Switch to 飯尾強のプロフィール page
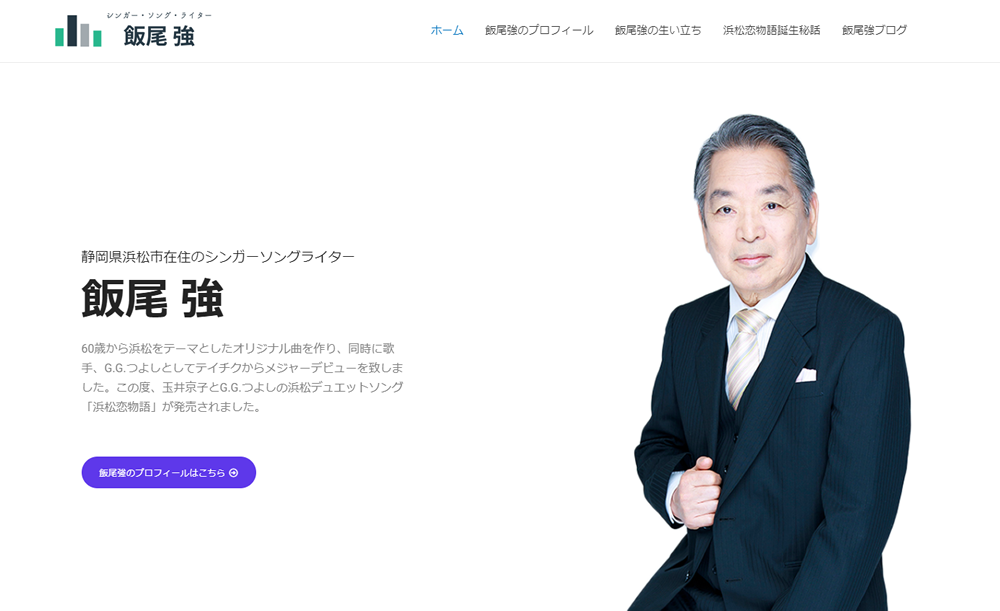Viewport: 1000px width, 611px height. click(x=537, y=30)
